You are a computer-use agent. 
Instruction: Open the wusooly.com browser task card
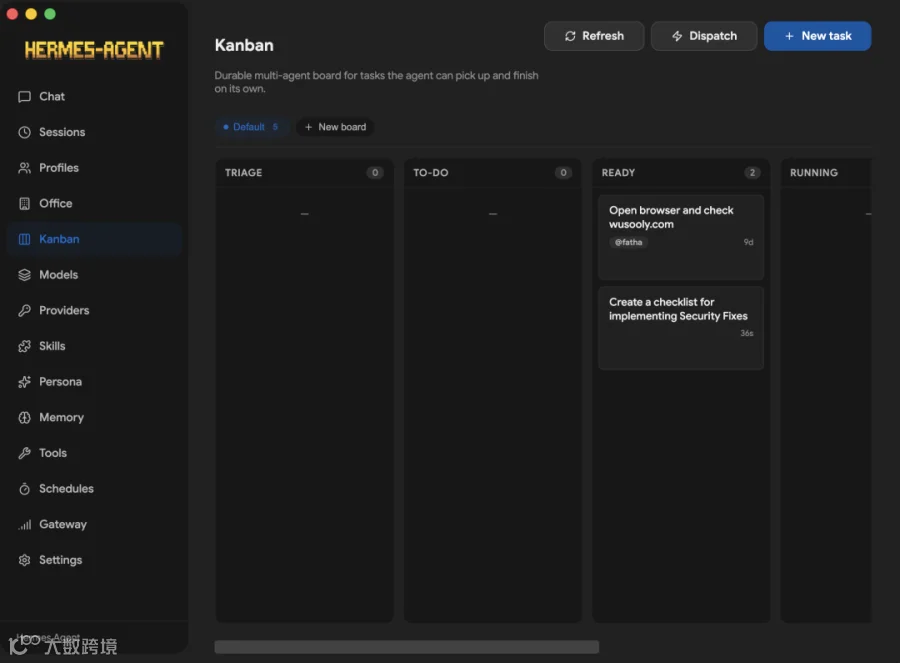click(x=681, y=237)
